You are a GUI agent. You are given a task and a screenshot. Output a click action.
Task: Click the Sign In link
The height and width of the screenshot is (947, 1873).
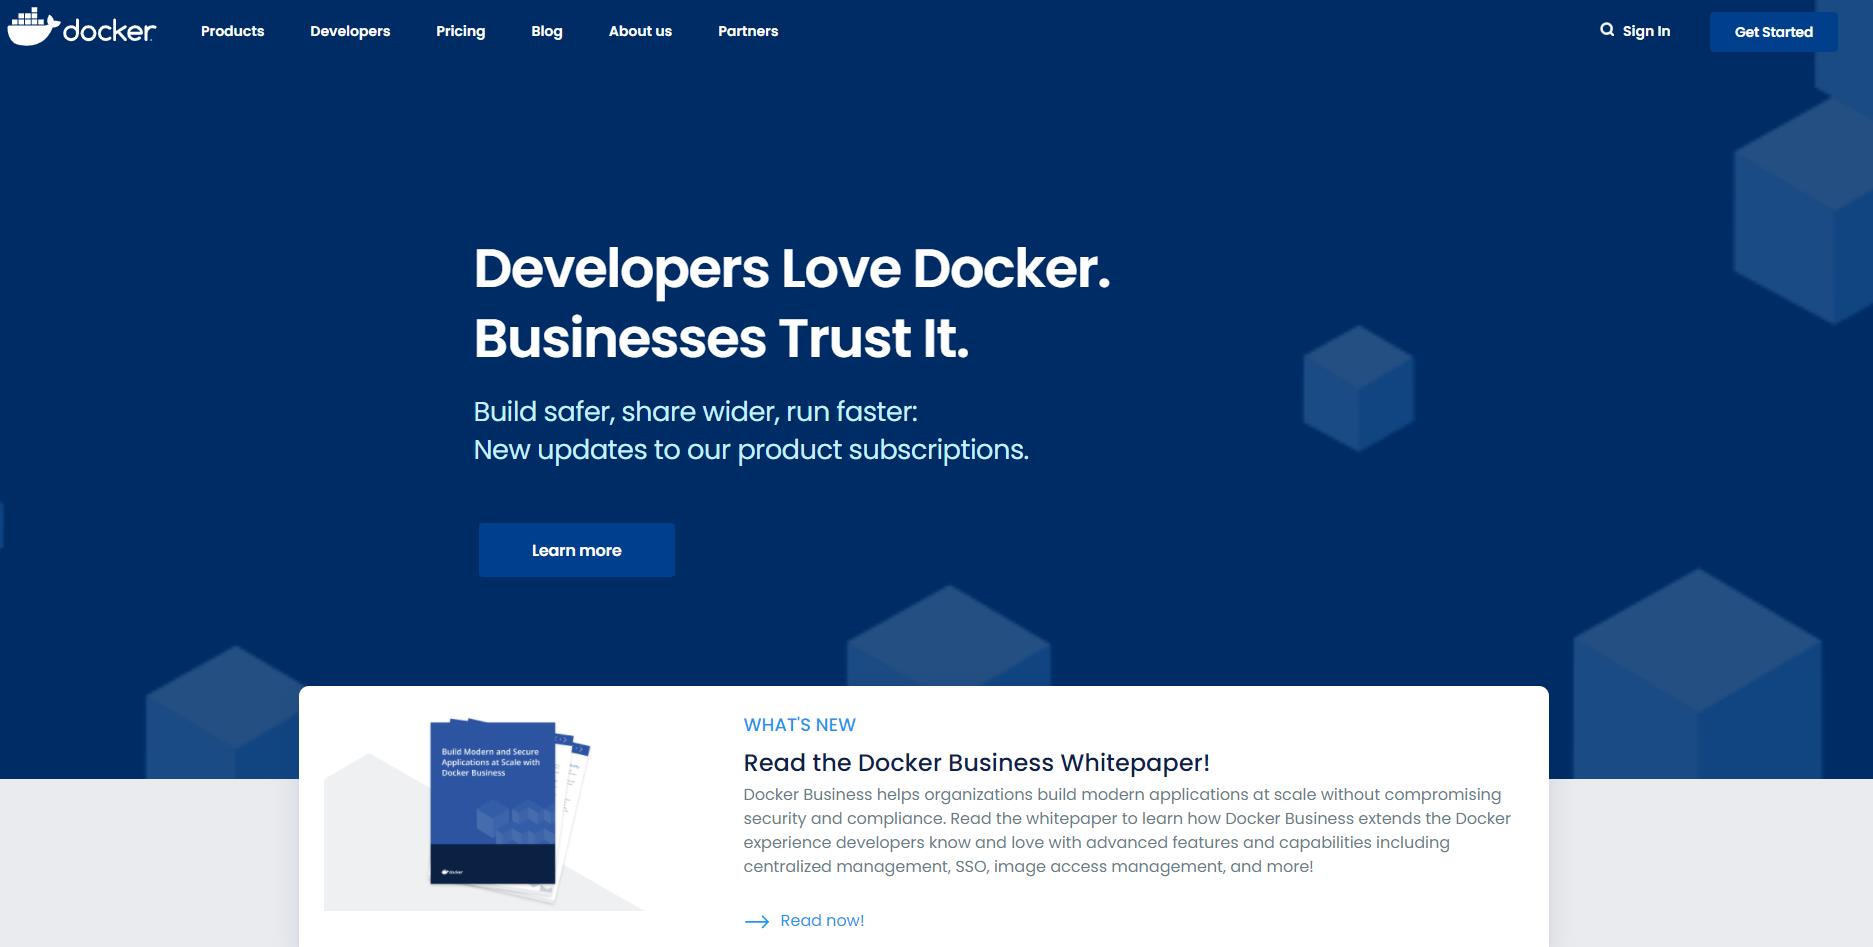tap(1646, 31)
